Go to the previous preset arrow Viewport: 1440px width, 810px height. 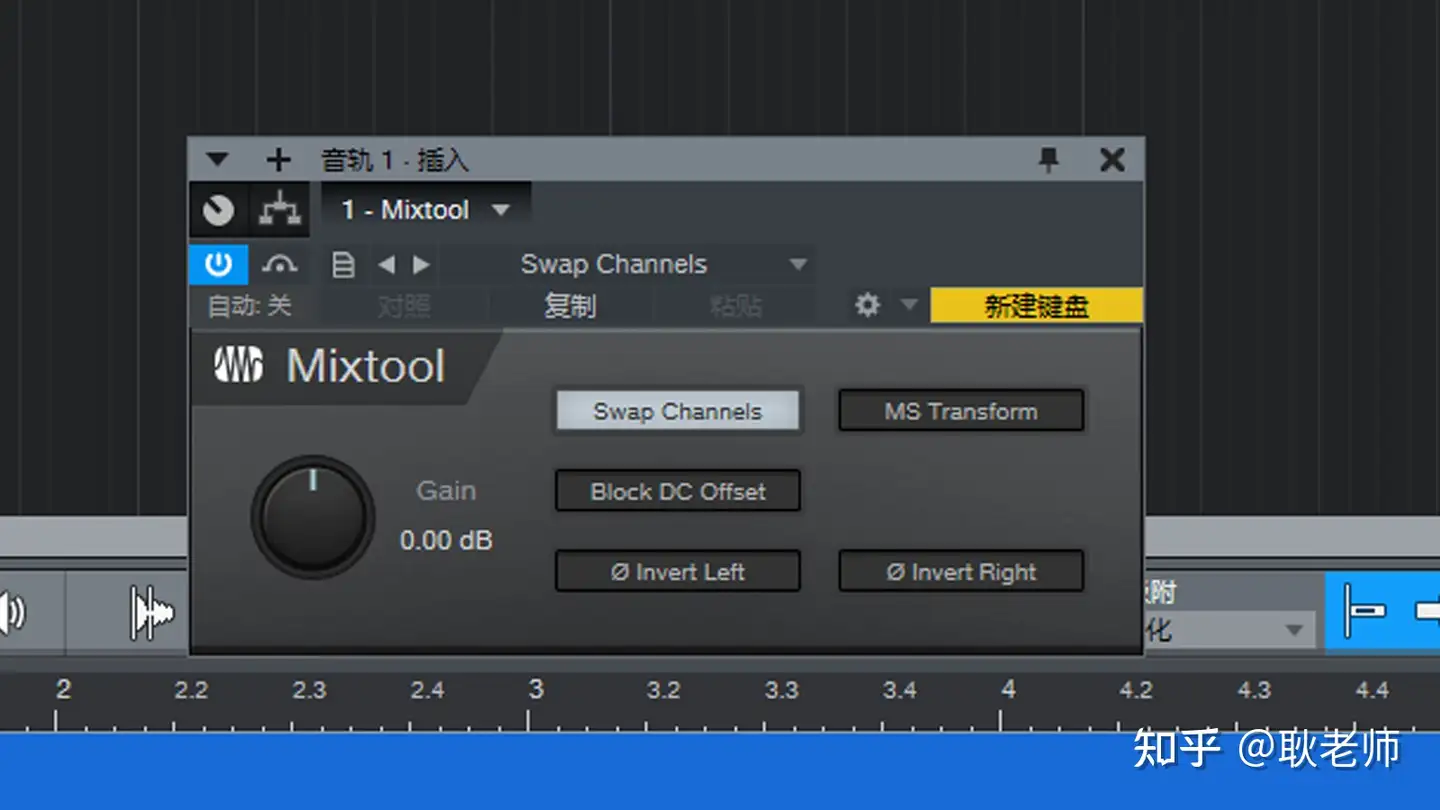(387, 265)
